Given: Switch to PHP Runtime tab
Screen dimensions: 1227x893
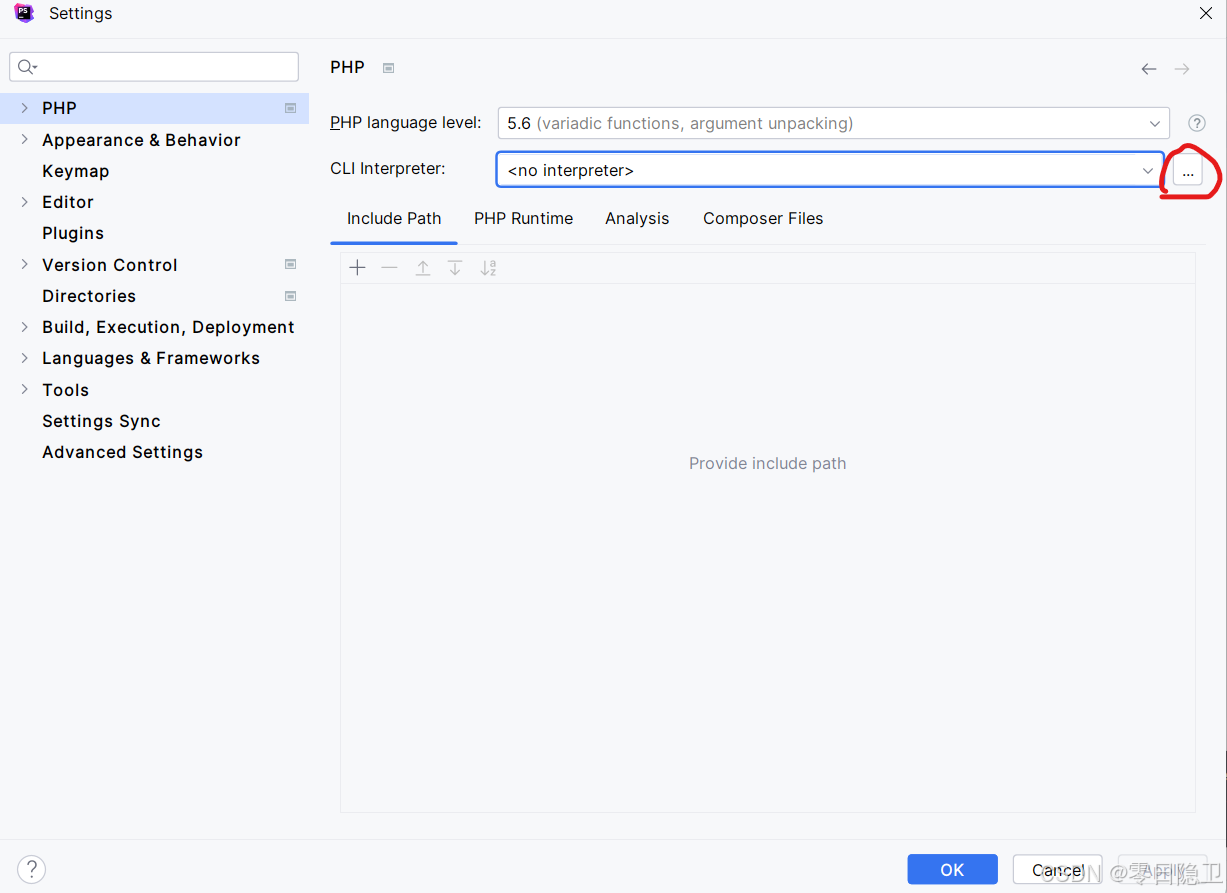Looking at the screenshot, I should pos(523,218).
